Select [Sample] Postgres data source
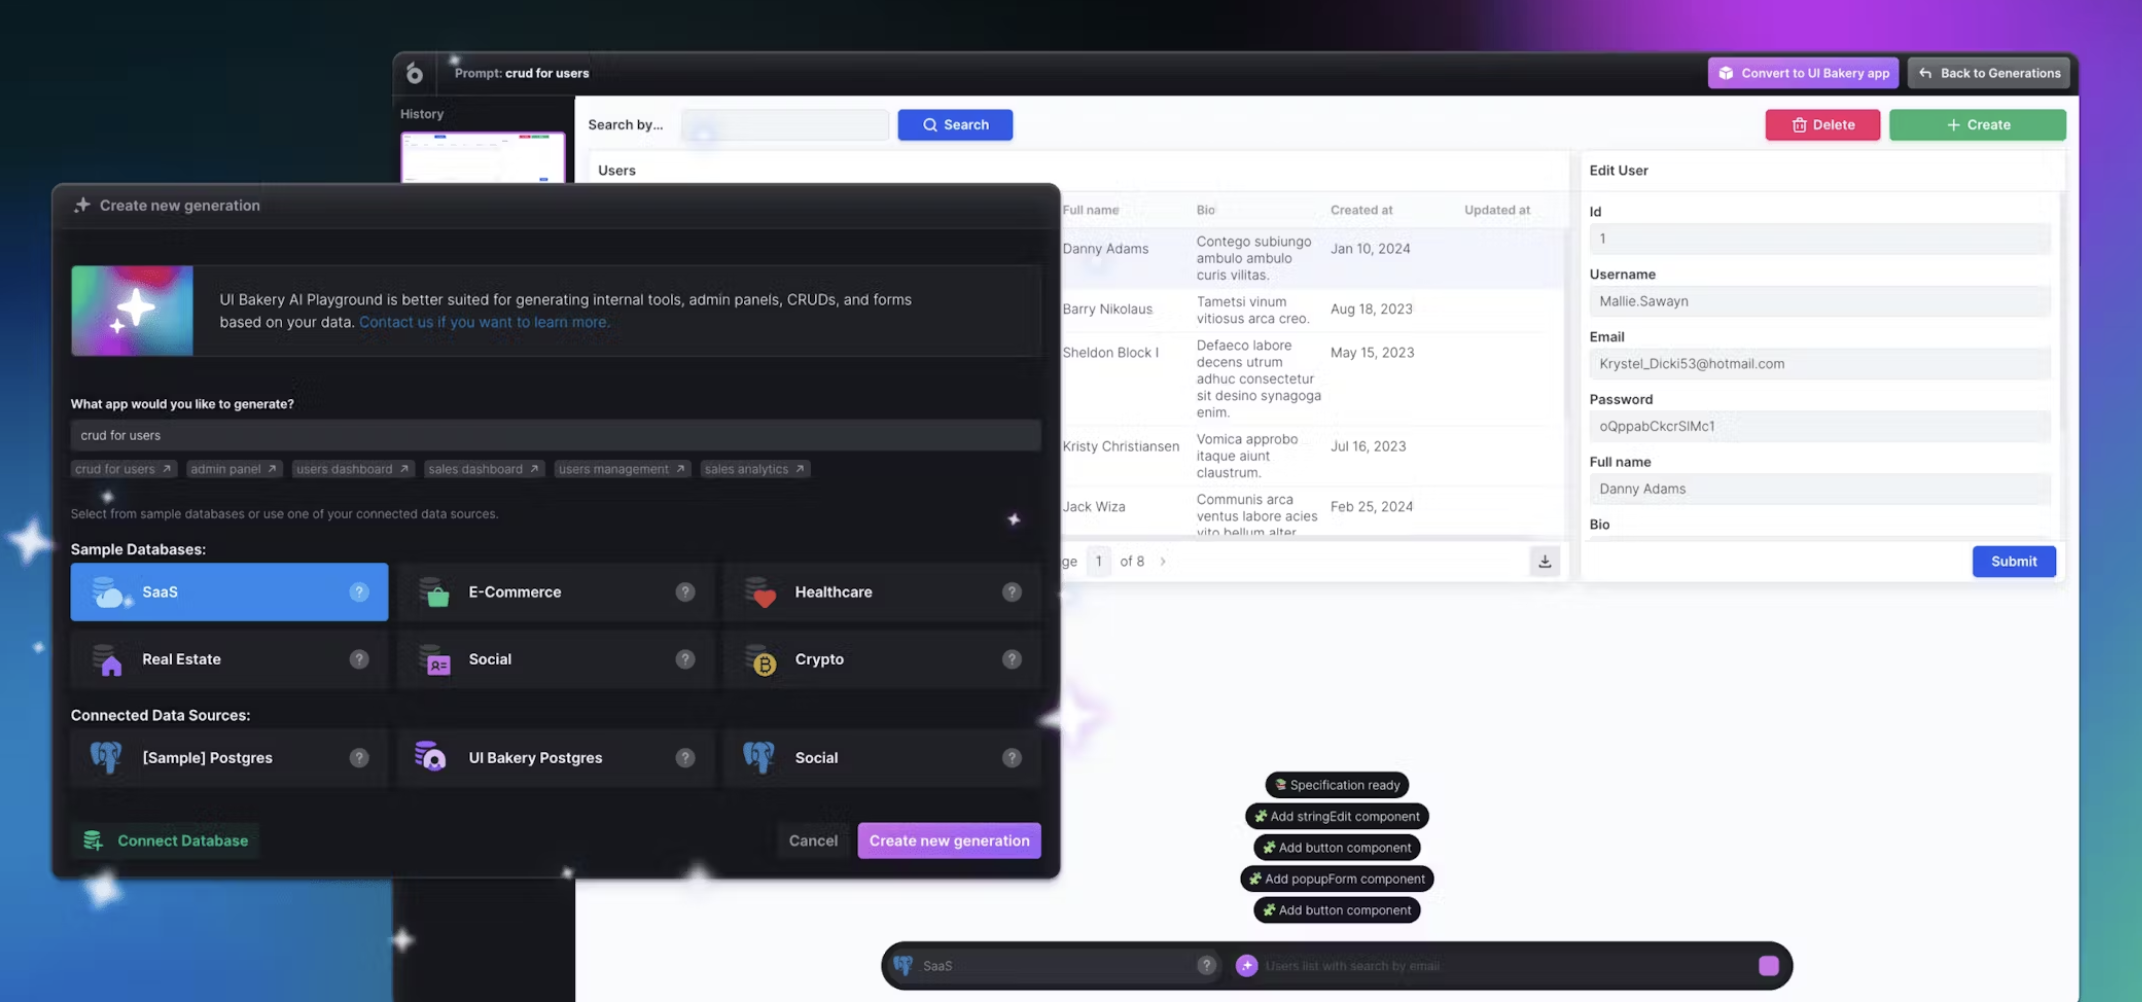 click(x=229, y=758)
